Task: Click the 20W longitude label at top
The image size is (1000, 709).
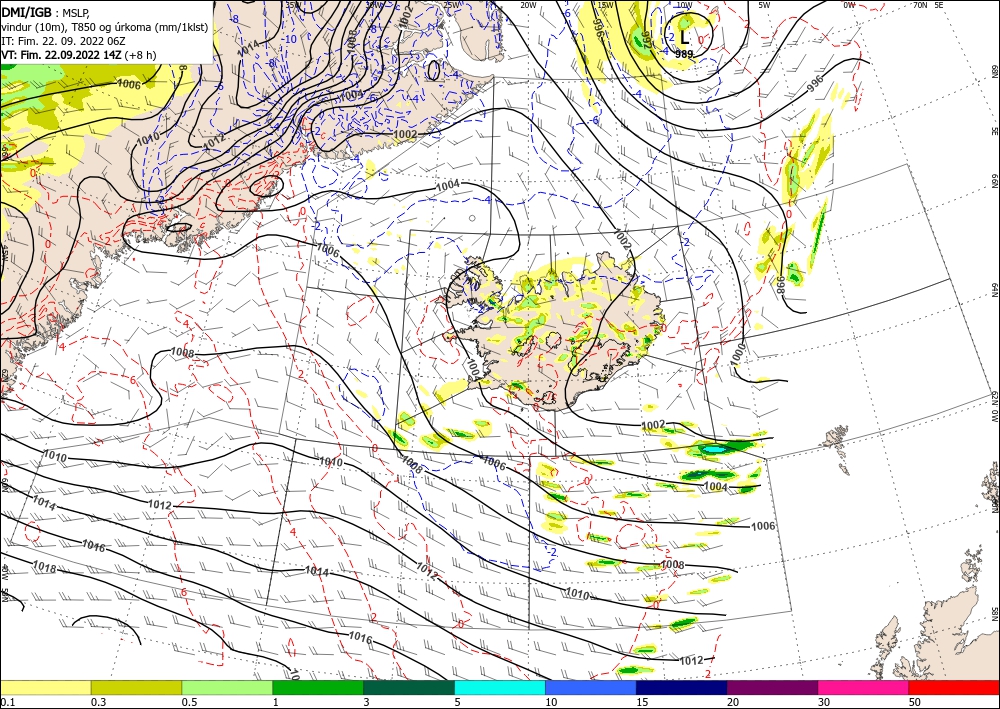Action: [x=528, y=5]
